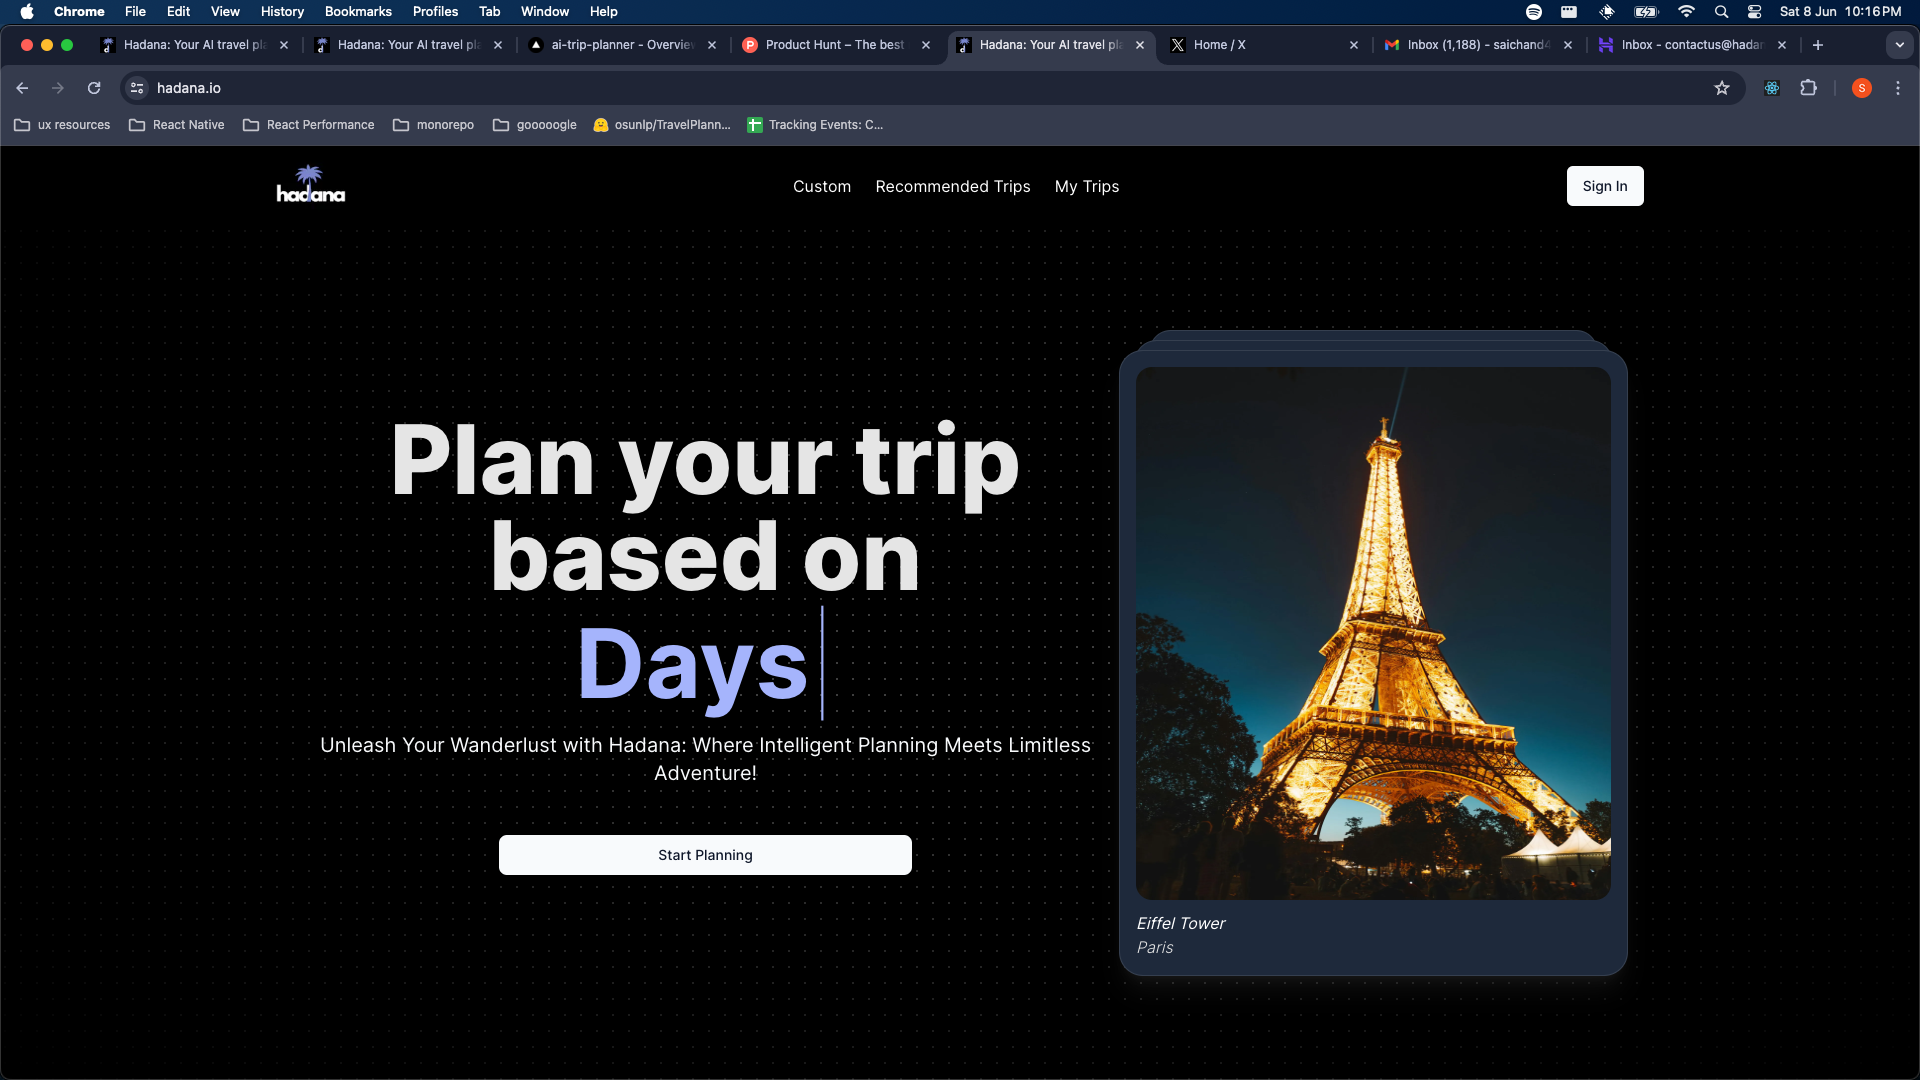Go to Recommended Trips page
The height and width of the screenshot is (1080, 1920).
952,187
